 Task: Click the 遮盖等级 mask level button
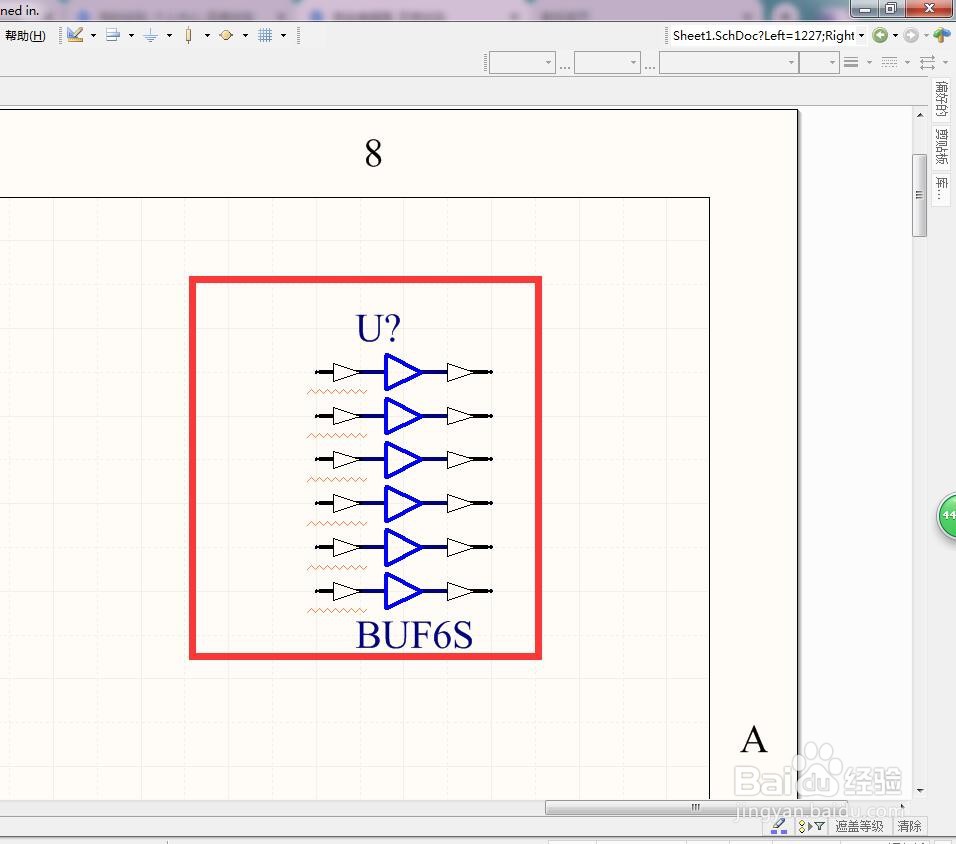(859, 826)
